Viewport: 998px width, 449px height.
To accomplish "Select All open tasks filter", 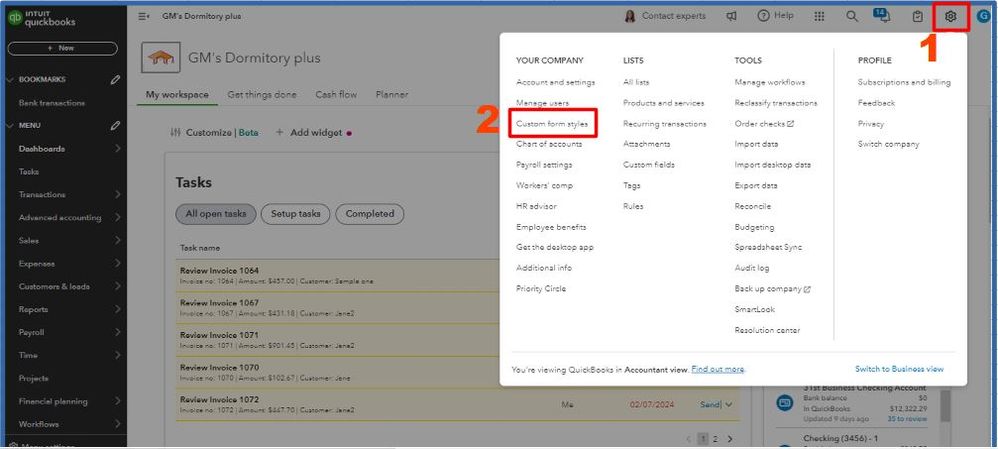I will tap(216, 214).
